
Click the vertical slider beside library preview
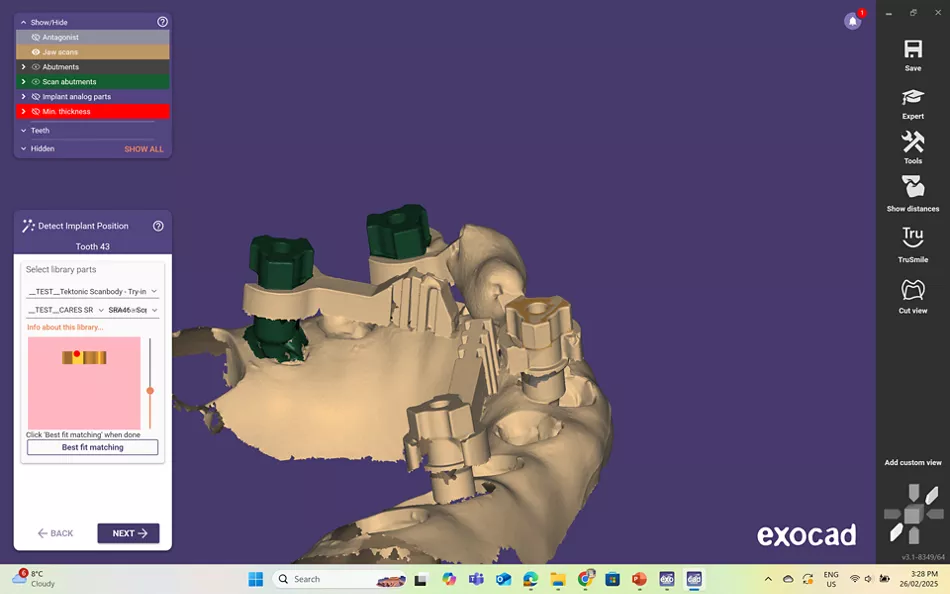150,390
